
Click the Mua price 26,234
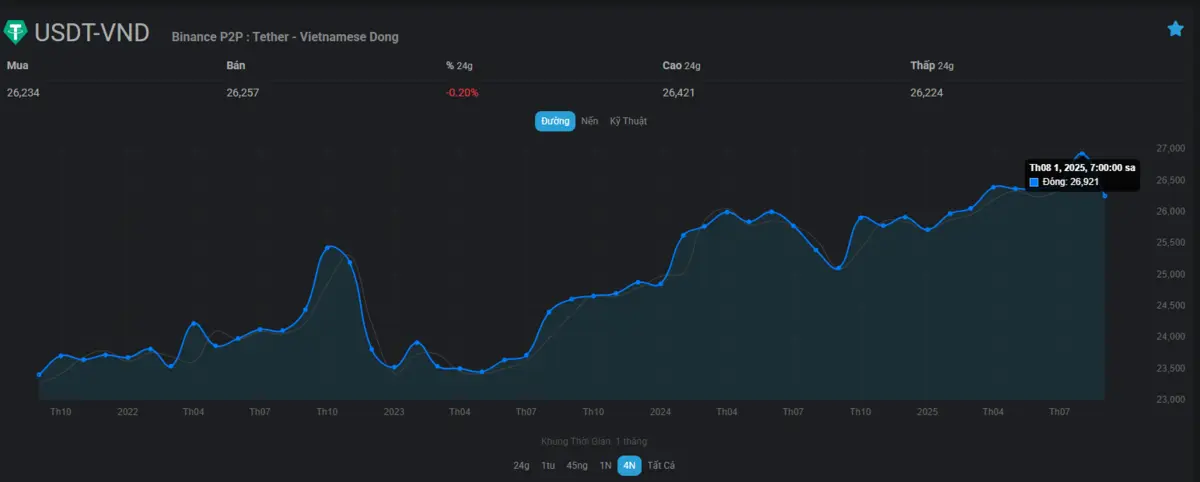click(23, 93)
